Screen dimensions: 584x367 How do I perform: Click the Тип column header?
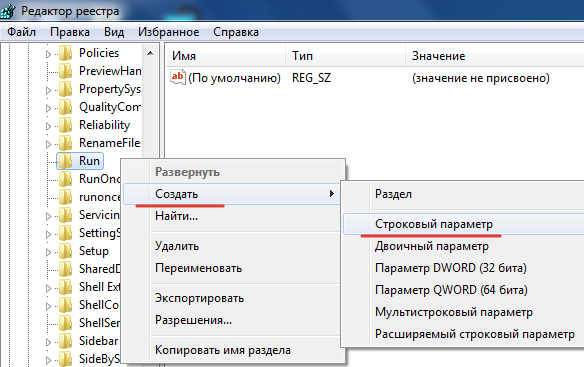346,56
